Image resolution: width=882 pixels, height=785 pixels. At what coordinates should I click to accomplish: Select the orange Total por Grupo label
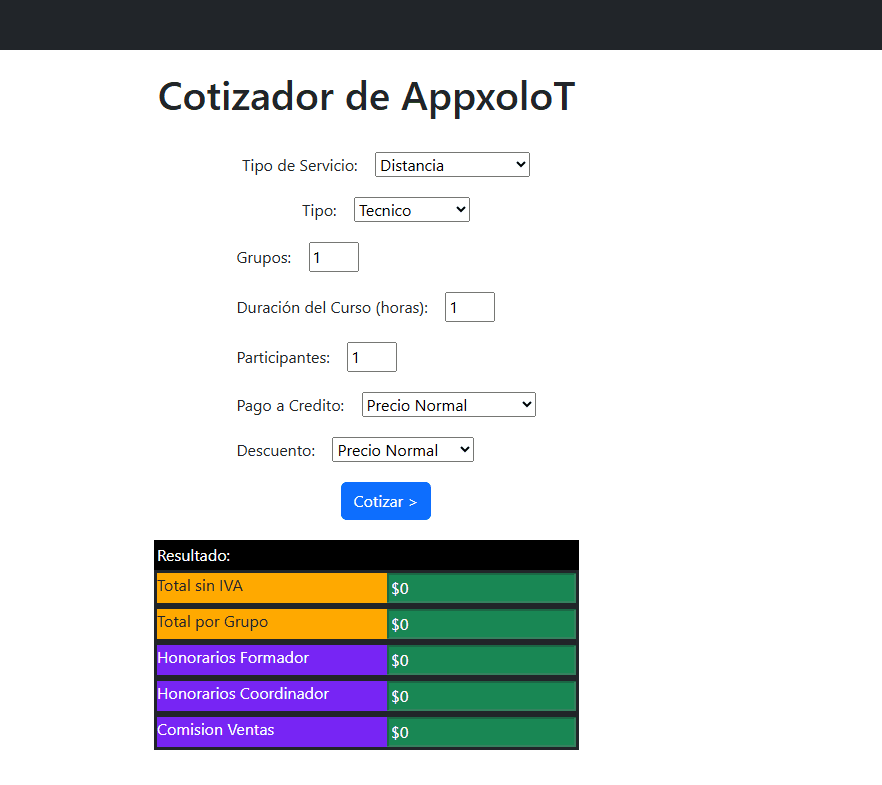click(271, 624)
